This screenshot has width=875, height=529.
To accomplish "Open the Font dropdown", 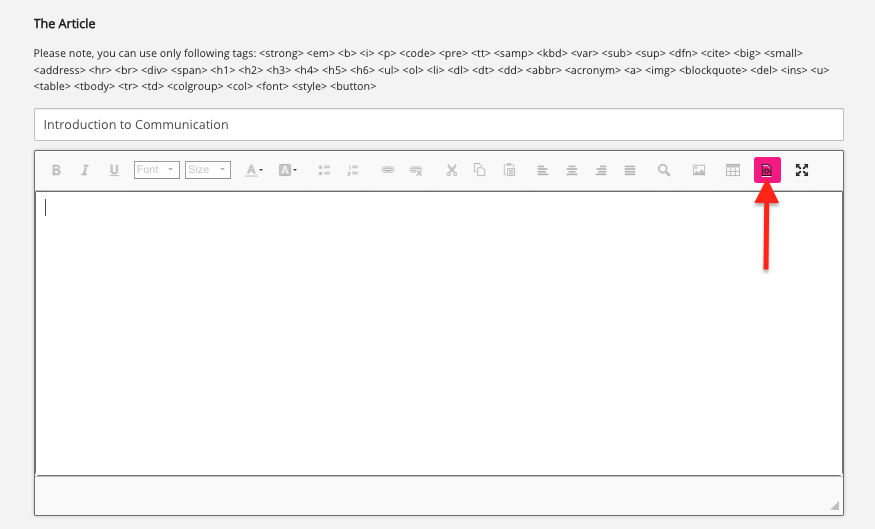I will (156, 170).
